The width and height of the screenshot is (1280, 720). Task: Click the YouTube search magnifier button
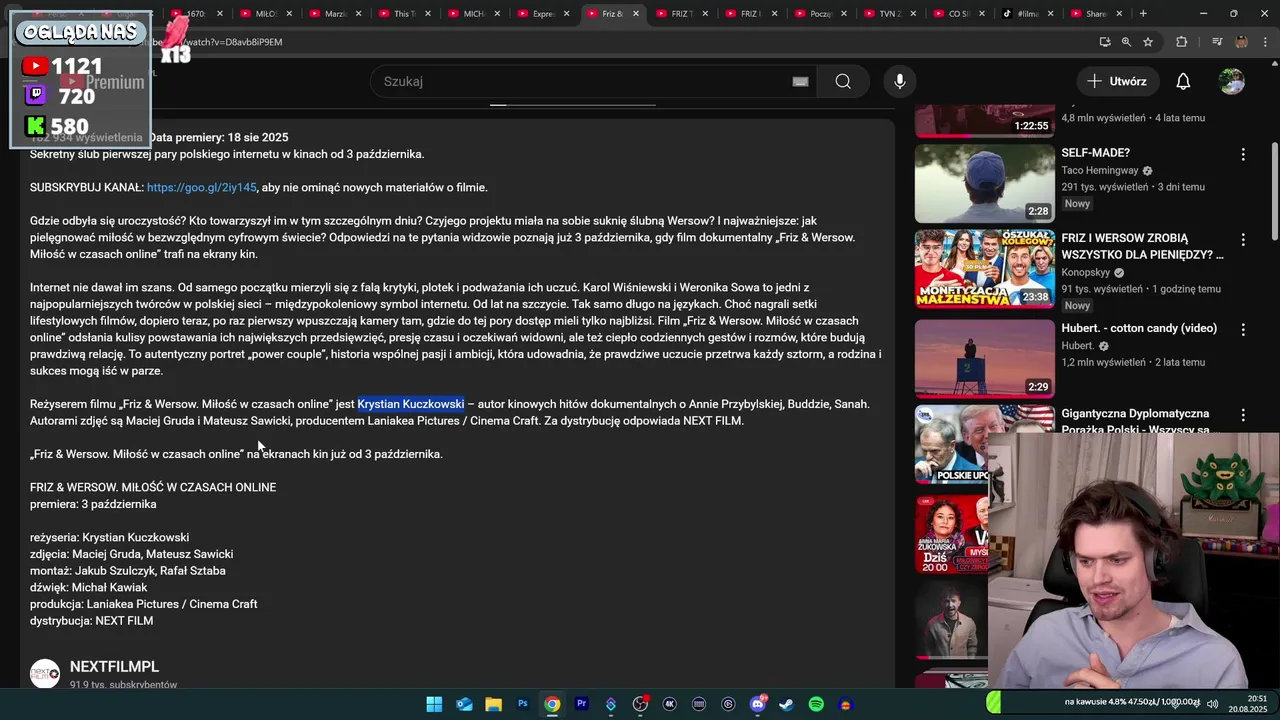843,81
